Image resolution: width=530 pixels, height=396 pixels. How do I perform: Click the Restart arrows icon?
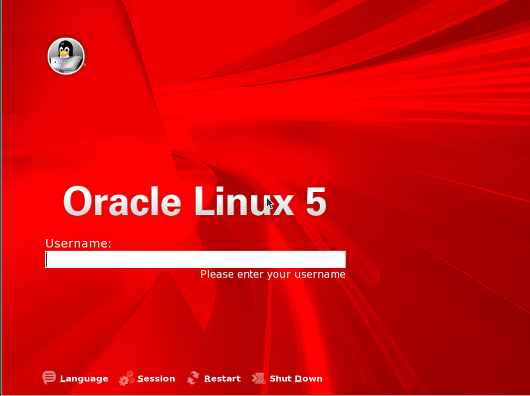click(193, 378)
